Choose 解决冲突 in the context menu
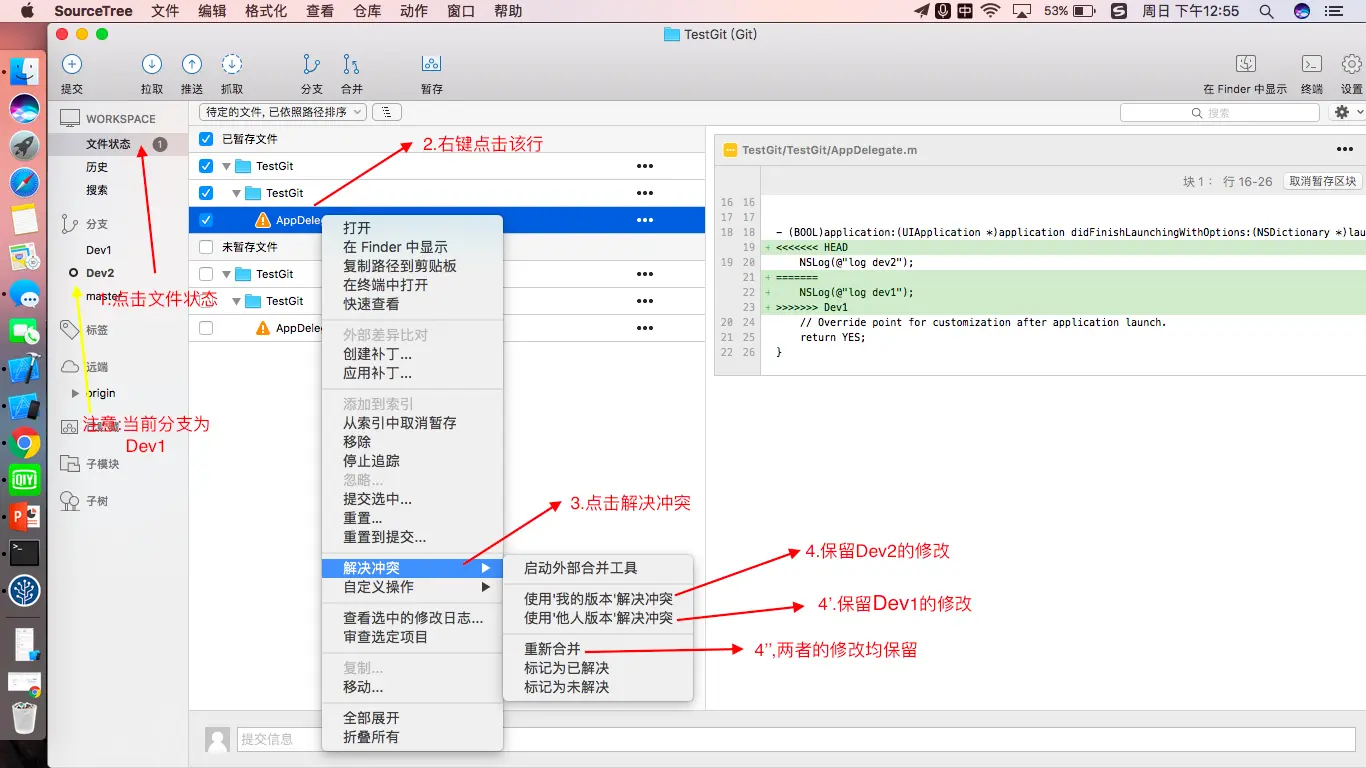 pos(412,568)
